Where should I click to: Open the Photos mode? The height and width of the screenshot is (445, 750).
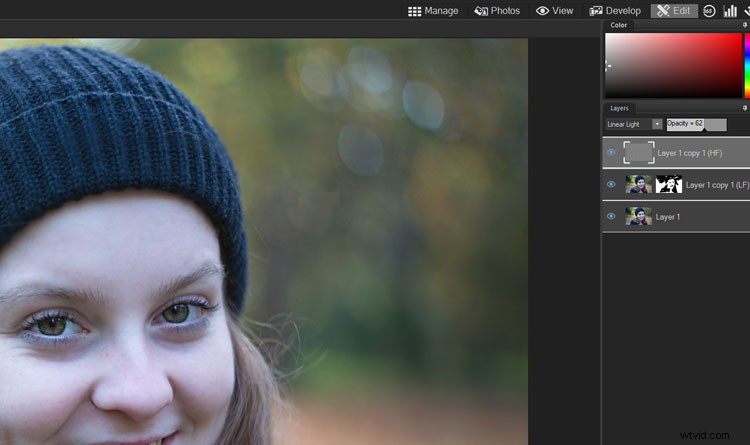pyautogui.click(x=496, y=11)
